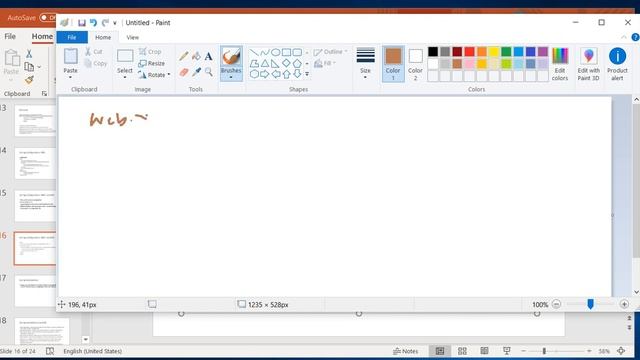Click English (United States) language indicator
The image size is (640, 360).
point(92,351)
